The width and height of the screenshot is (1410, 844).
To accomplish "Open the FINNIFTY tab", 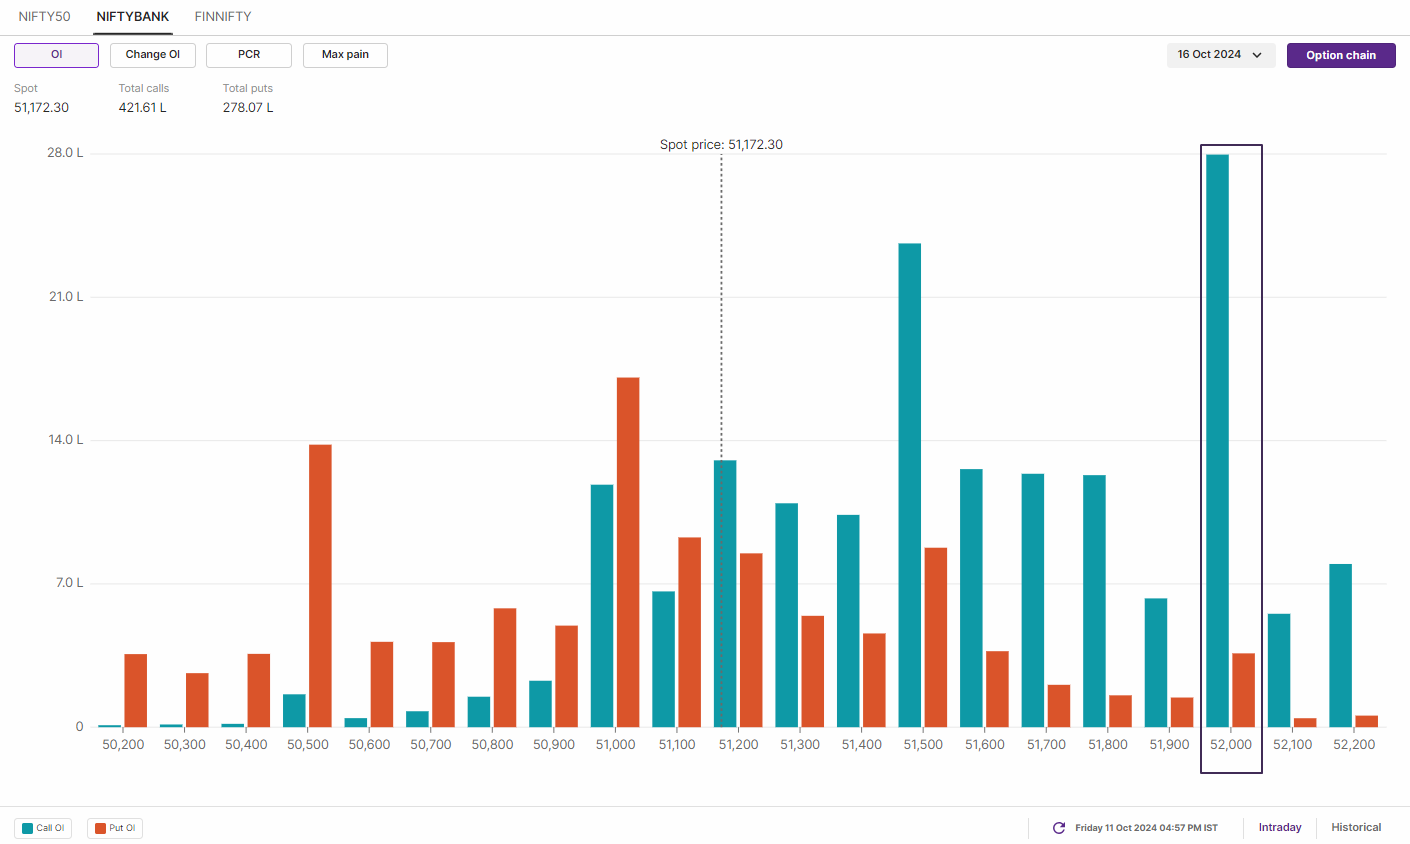I will [223, 17].
